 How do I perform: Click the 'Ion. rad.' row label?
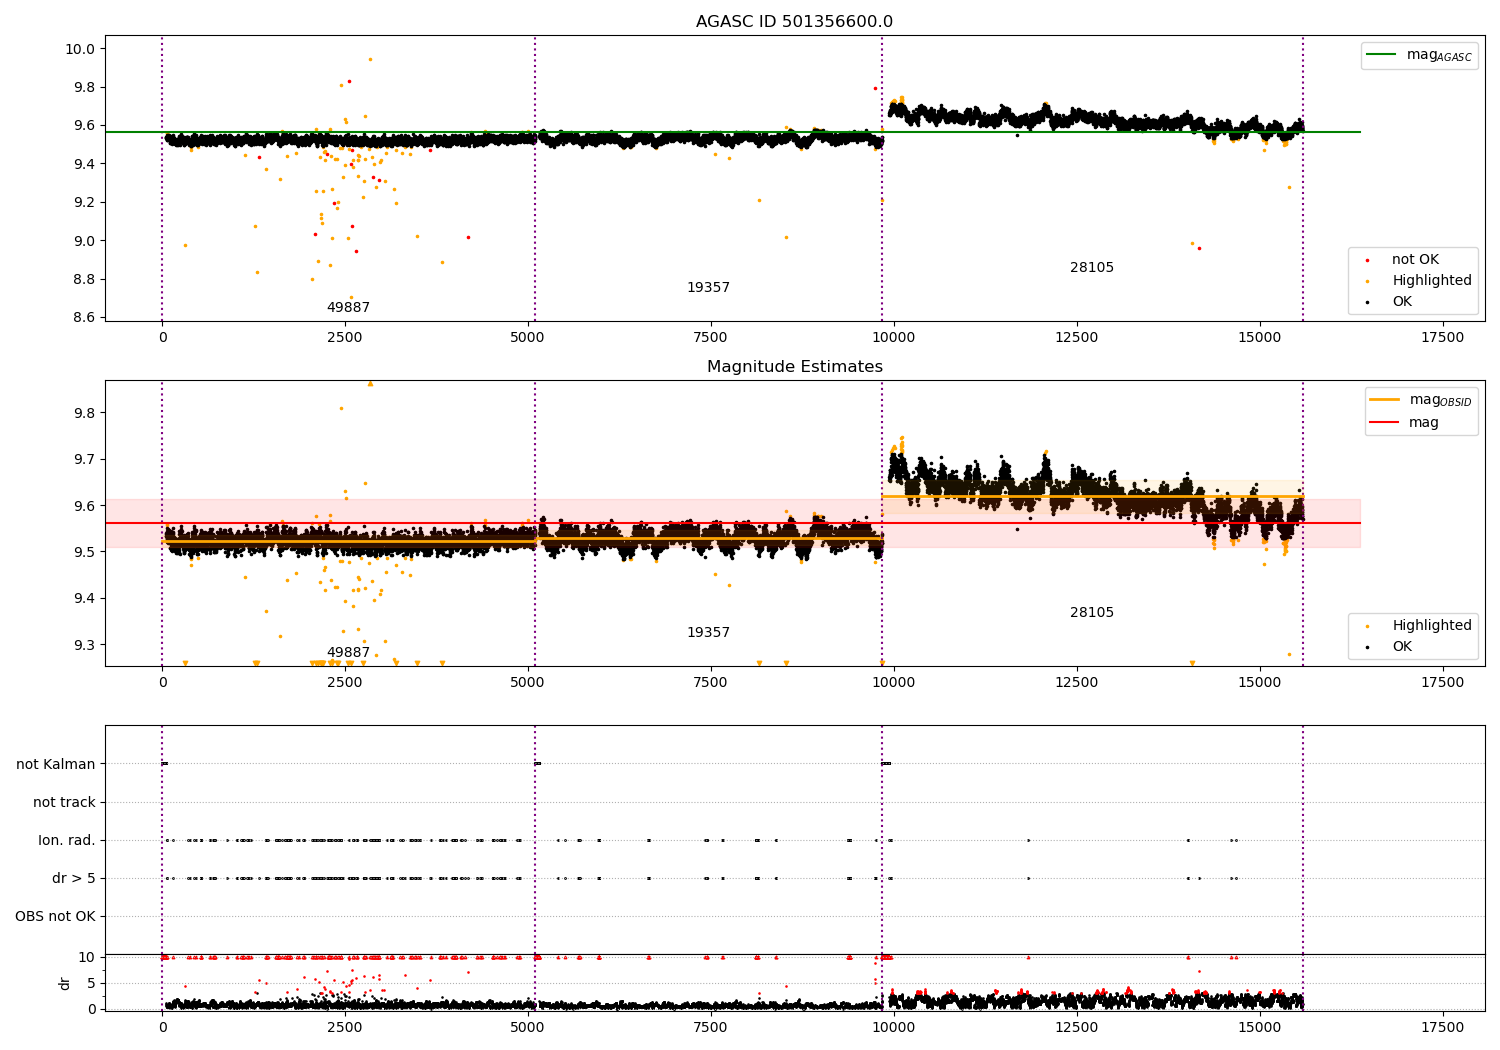(x=67, y=840)
